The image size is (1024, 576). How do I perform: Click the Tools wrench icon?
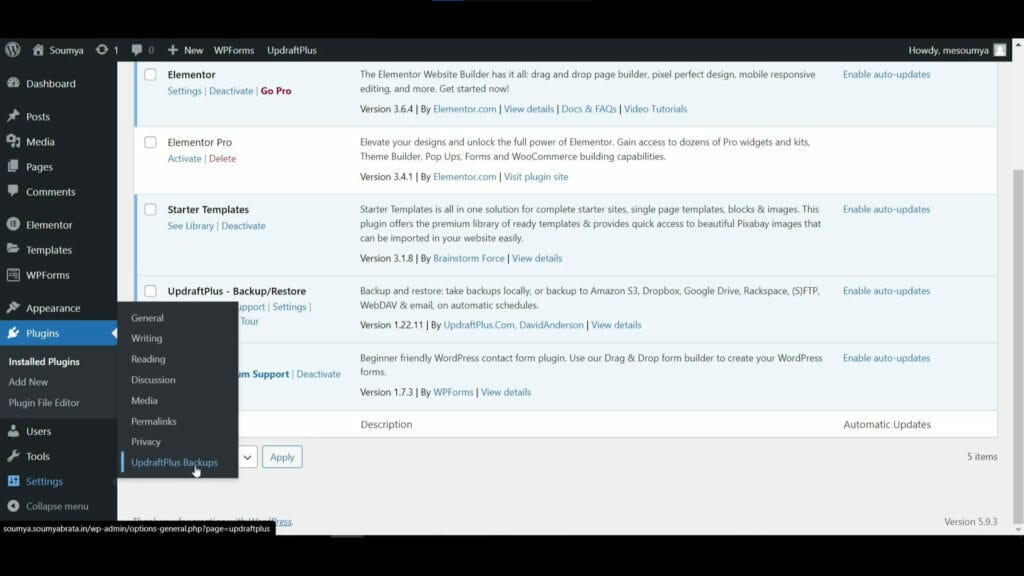(13, 456)
